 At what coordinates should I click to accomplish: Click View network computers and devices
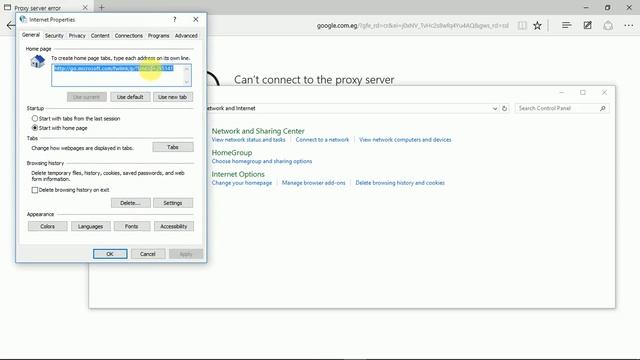405,140
